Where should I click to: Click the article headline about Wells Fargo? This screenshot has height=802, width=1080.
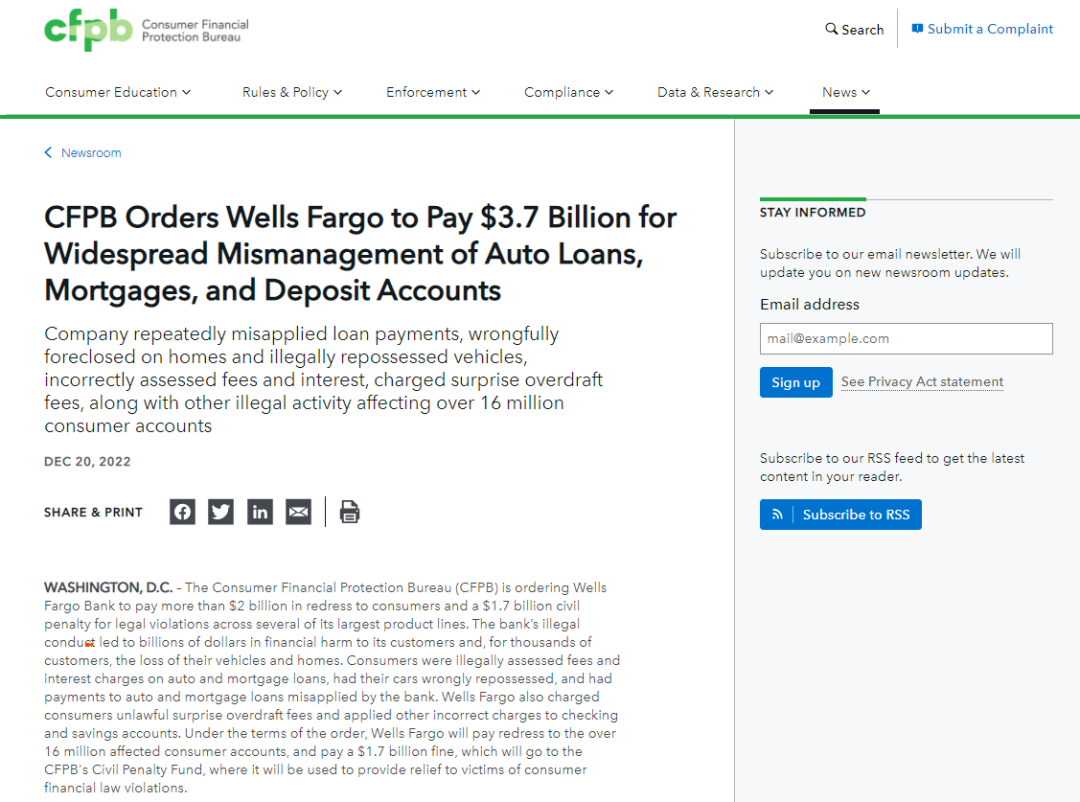tap(360, 254)
